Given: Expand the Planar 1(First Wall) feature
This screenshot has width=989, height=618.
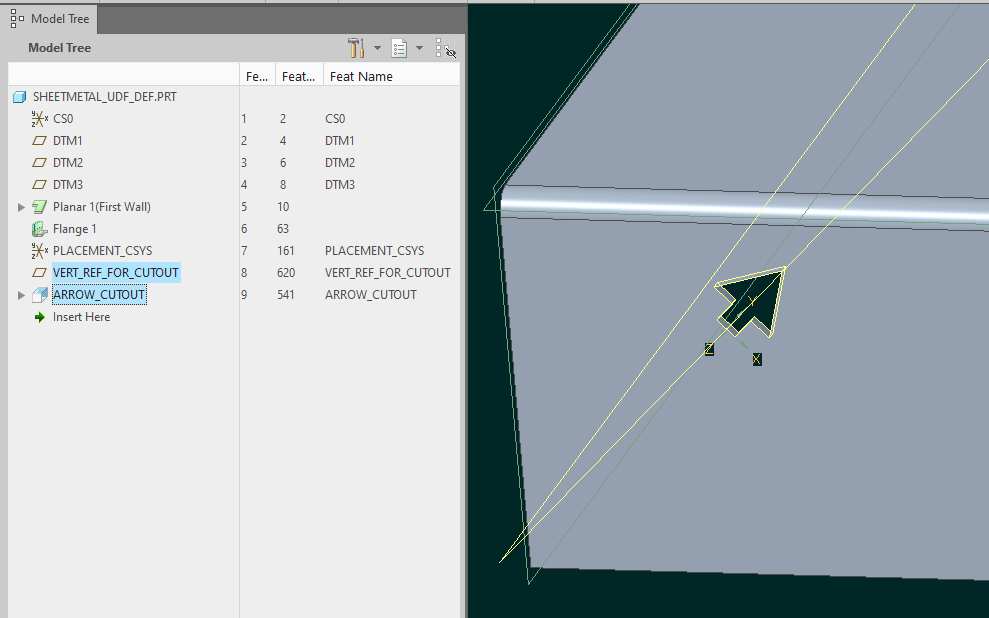Looking at the screenshot, I should [x=22, y=207].
